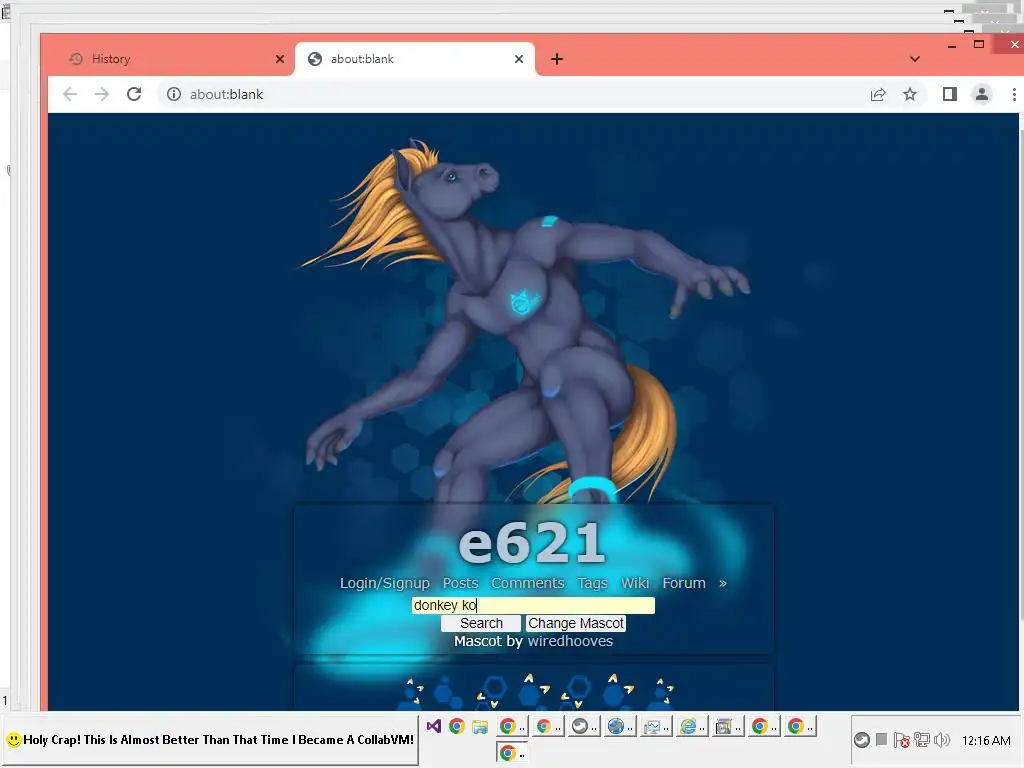Switch to the globe network taskbar button
Viewport: 1024px width, 768px height.
[620, 726]
